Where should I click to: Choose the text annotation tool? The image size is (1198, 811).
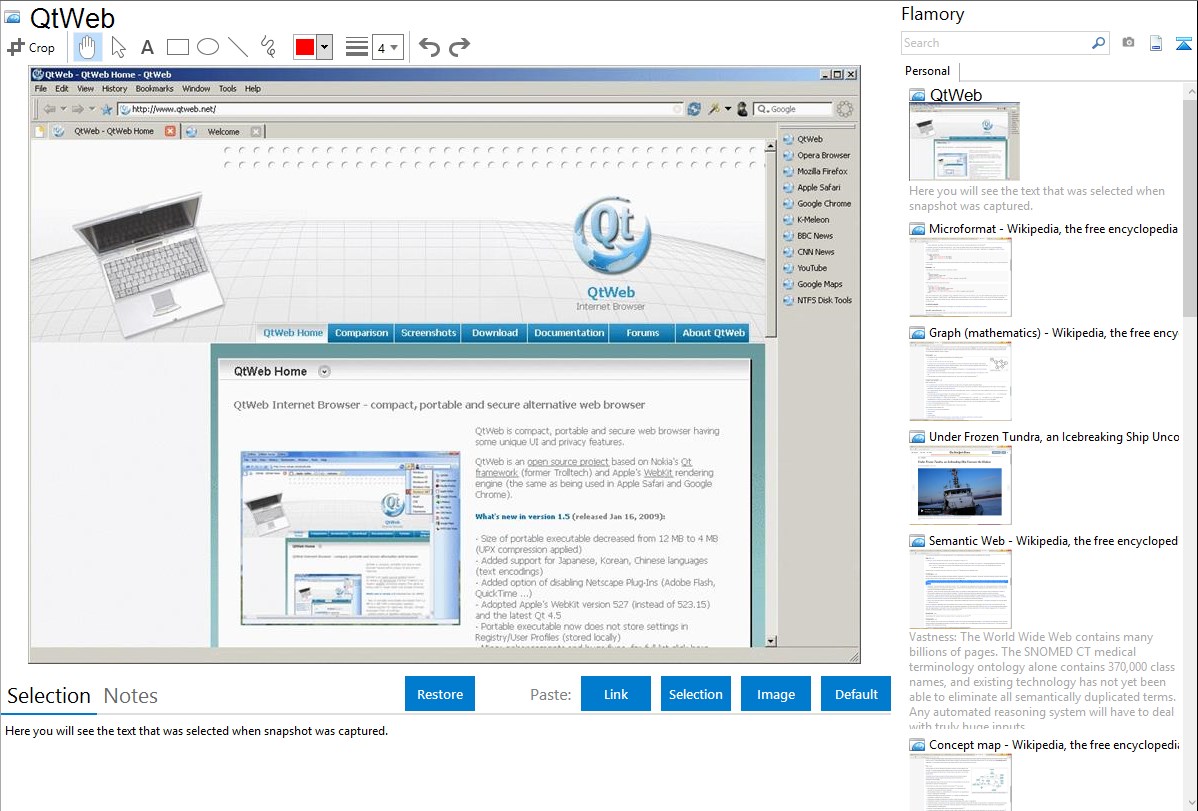pyautogui.click(x=147, y=47)
